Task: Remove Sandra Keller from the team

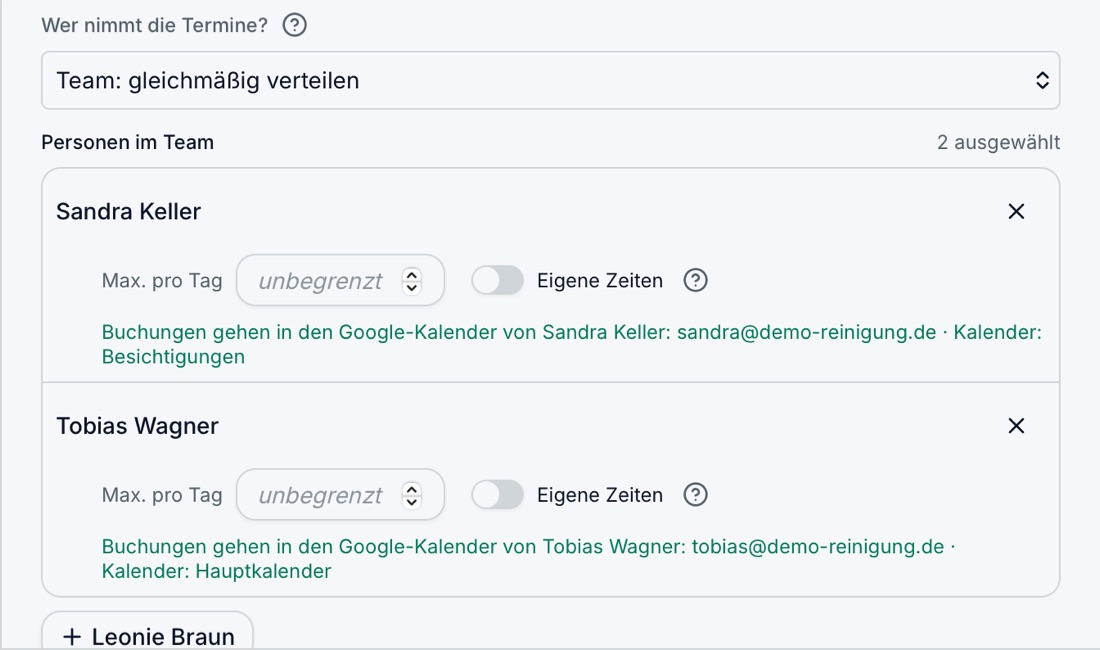Action: 1016,211
